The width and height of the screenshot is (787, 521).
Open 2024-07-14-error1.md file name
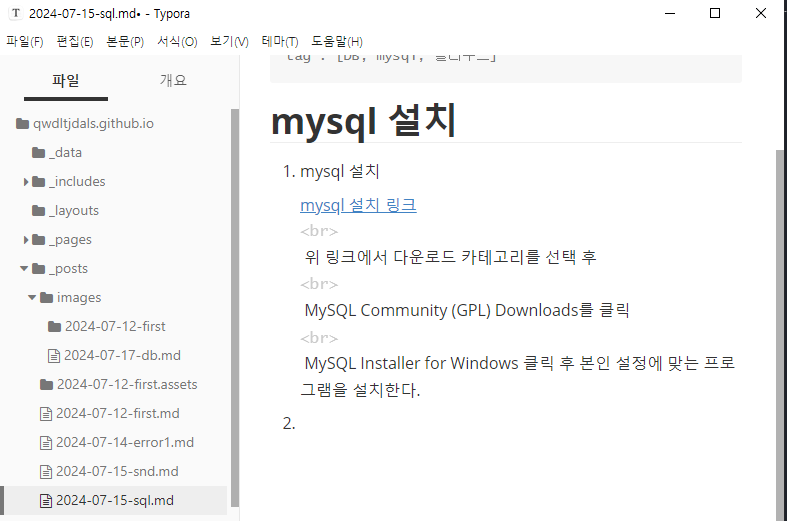pos(125,443)
